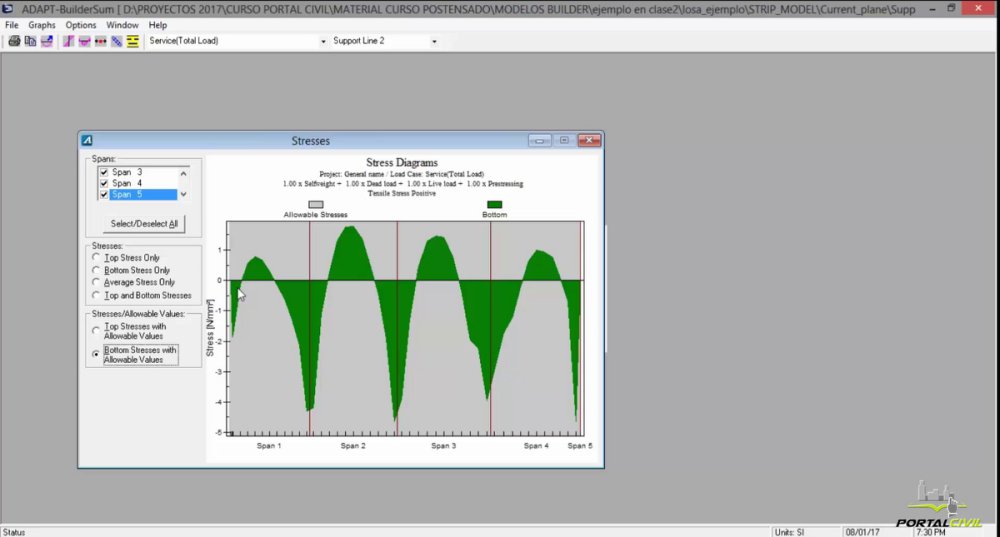Click the Span 2 axis label
This screenshot has width=1000, height=537.
(353, 446)
